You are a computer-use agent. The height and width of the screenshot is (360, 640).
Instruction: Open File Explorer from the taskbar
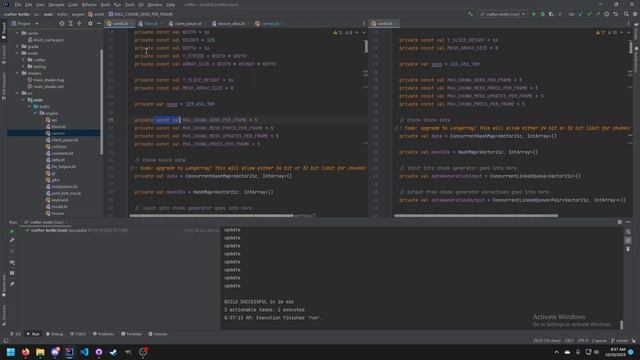(x=40, y=352)
